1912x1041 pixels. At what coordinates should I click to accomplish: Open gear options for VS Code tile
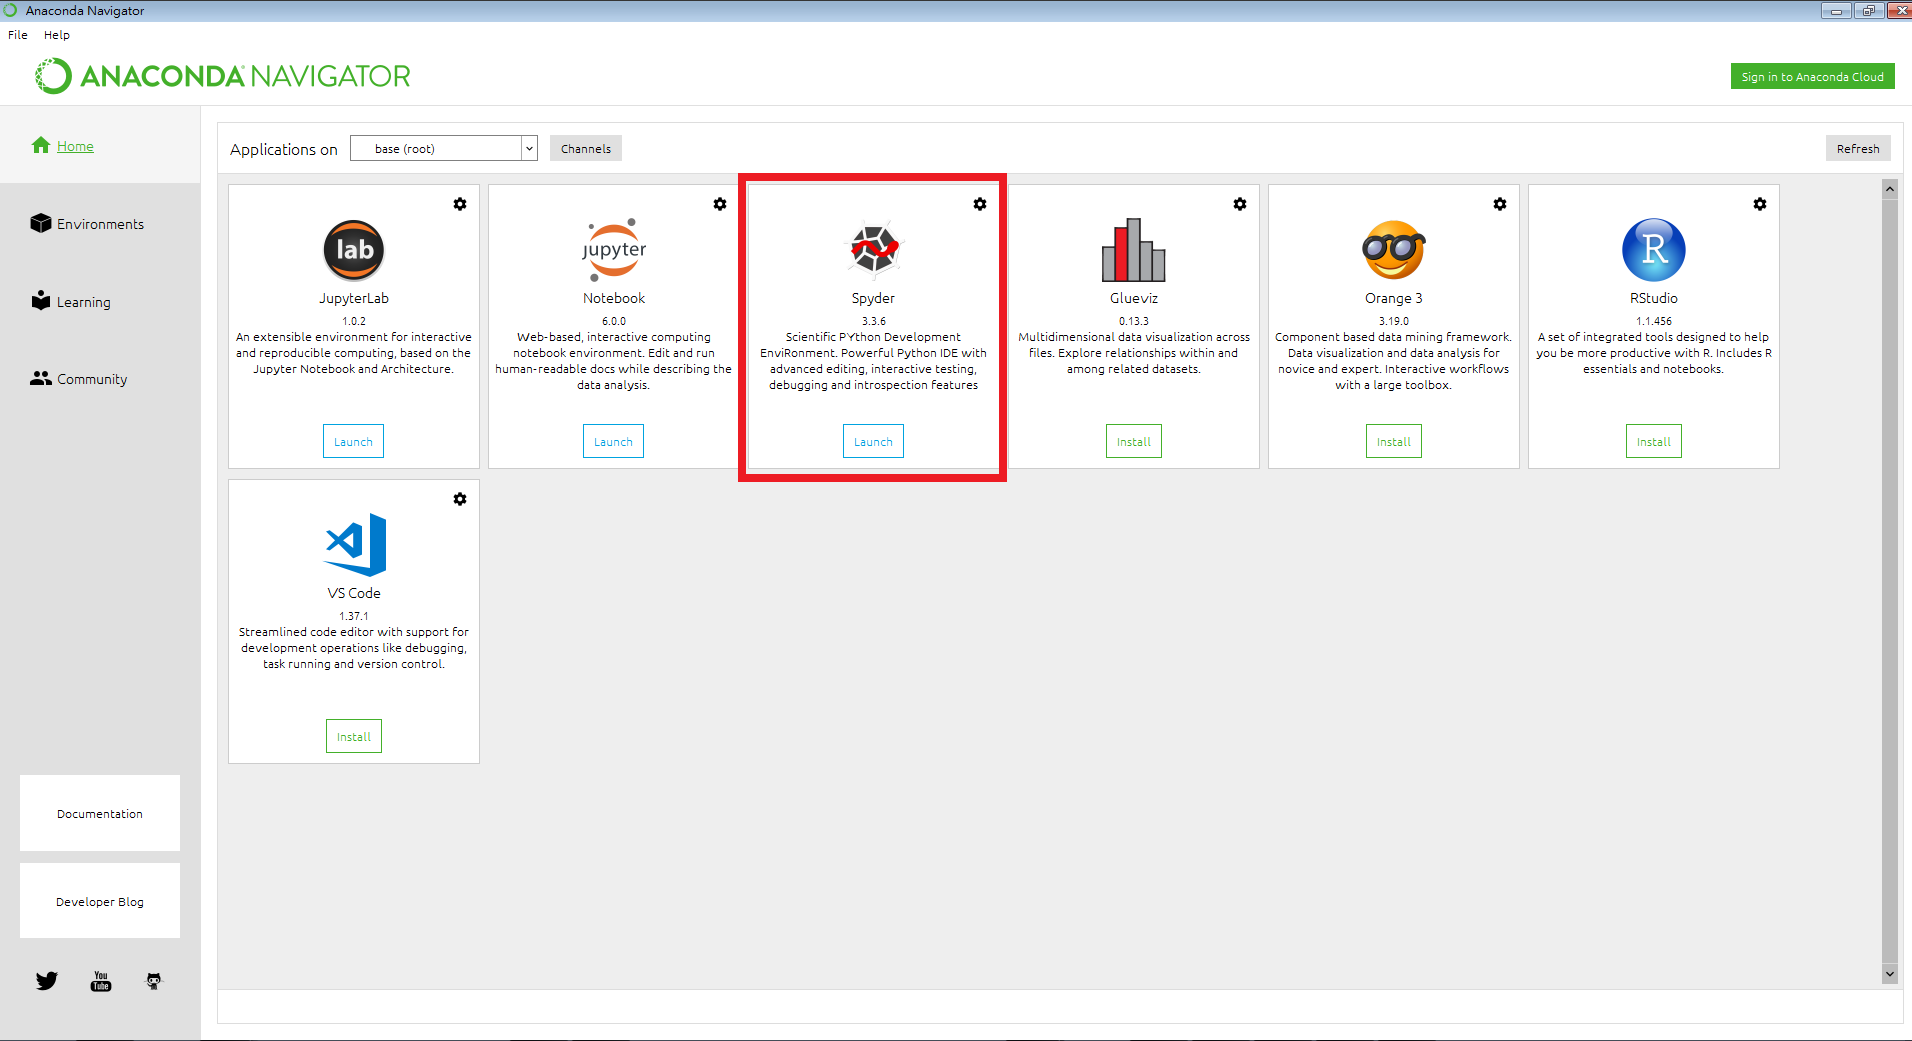pos(460,499)
